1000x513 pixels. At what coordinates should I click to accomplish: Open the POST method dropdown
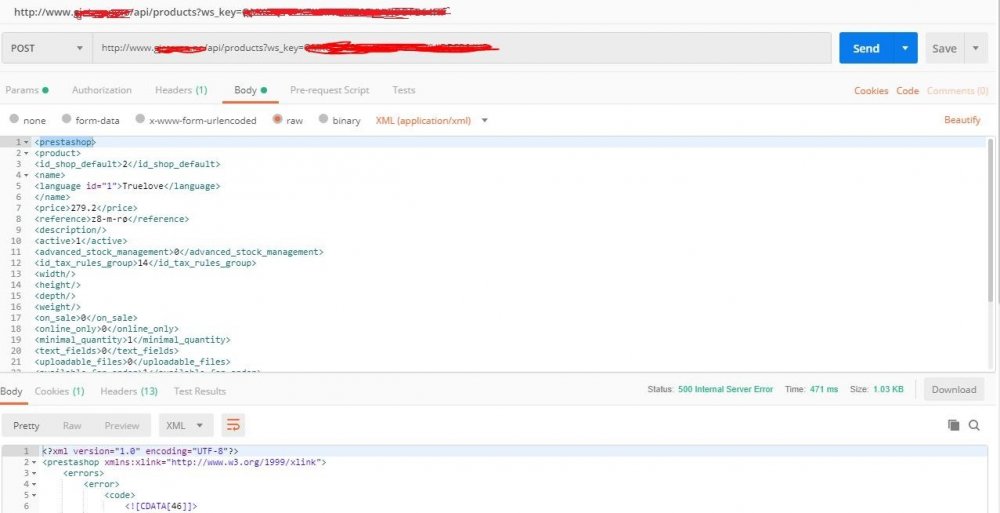click(47, 48)
